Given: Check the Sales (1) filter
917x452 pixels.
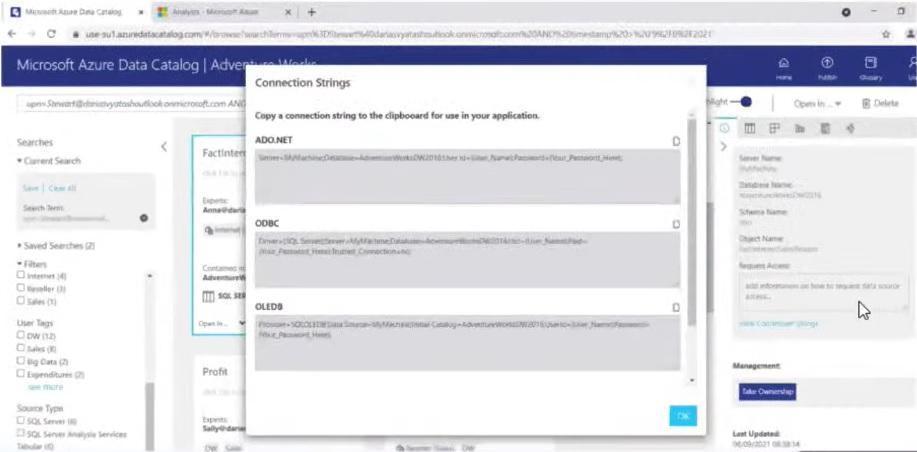Looking at the screenshot, I should tap(21, 301).
